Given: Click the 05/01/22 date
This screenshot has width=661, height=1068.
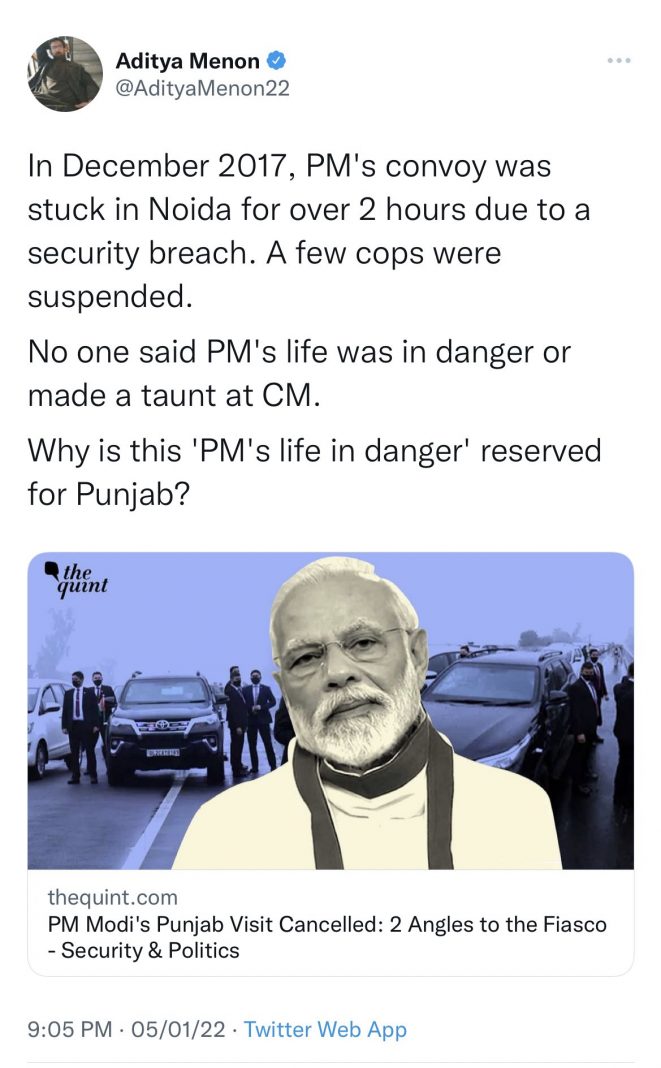Looking at the screenshot, I should tap(178, 1028).
